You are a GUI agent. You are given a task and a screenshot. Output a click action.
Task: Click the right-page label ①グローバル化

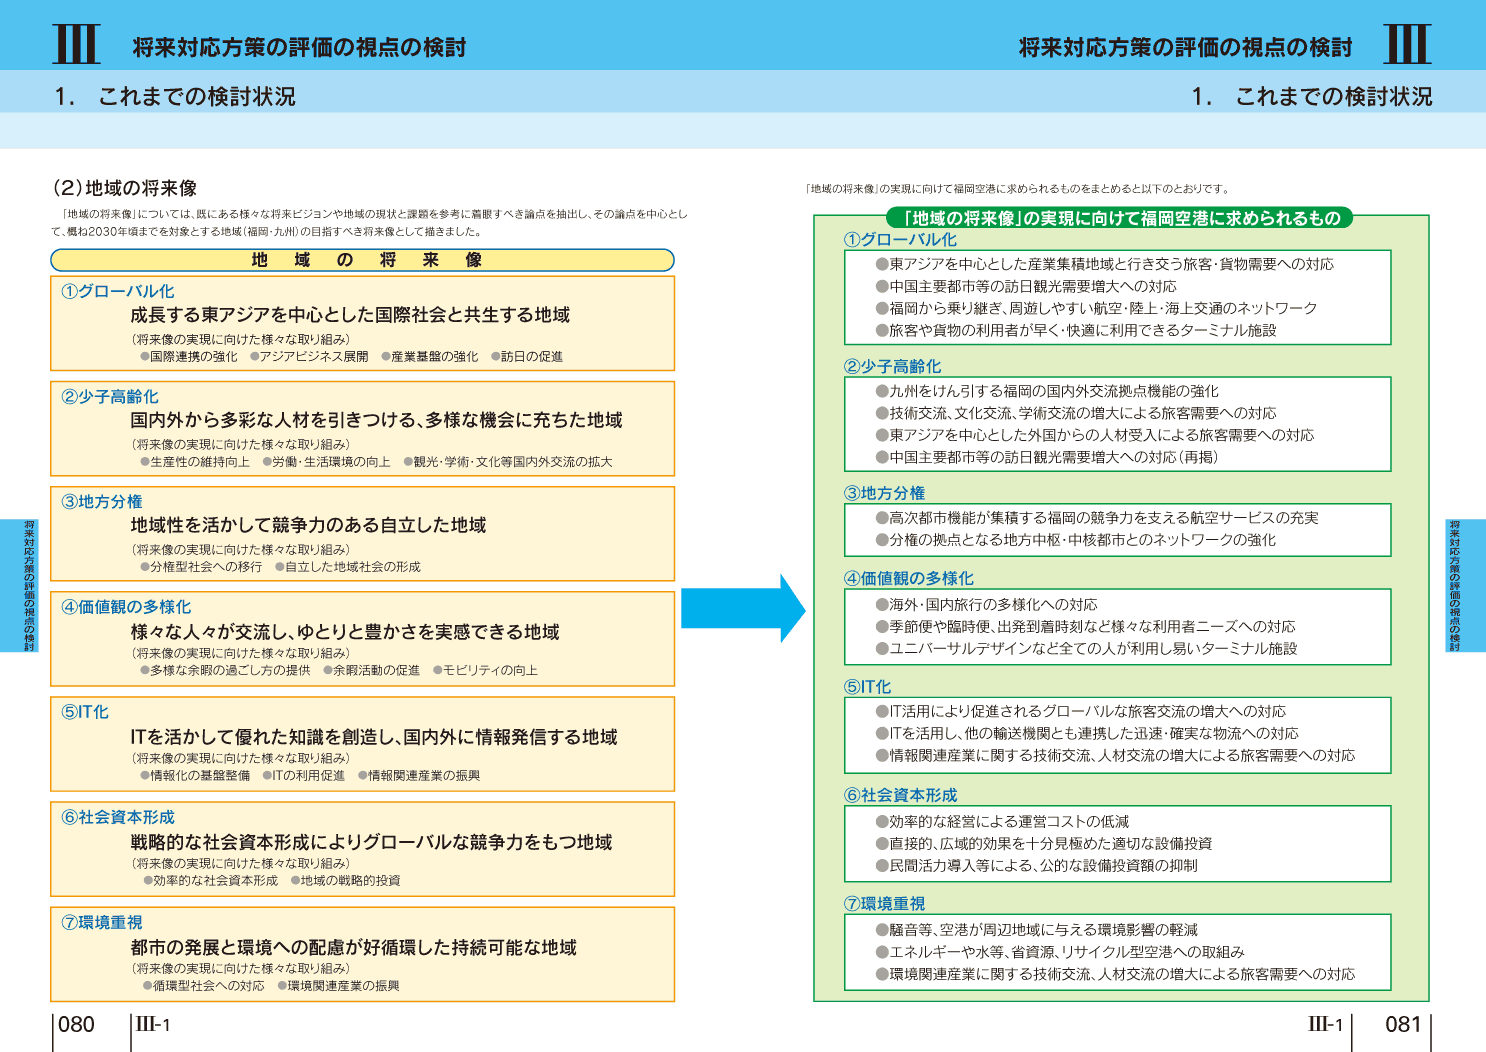pos(900,240)
